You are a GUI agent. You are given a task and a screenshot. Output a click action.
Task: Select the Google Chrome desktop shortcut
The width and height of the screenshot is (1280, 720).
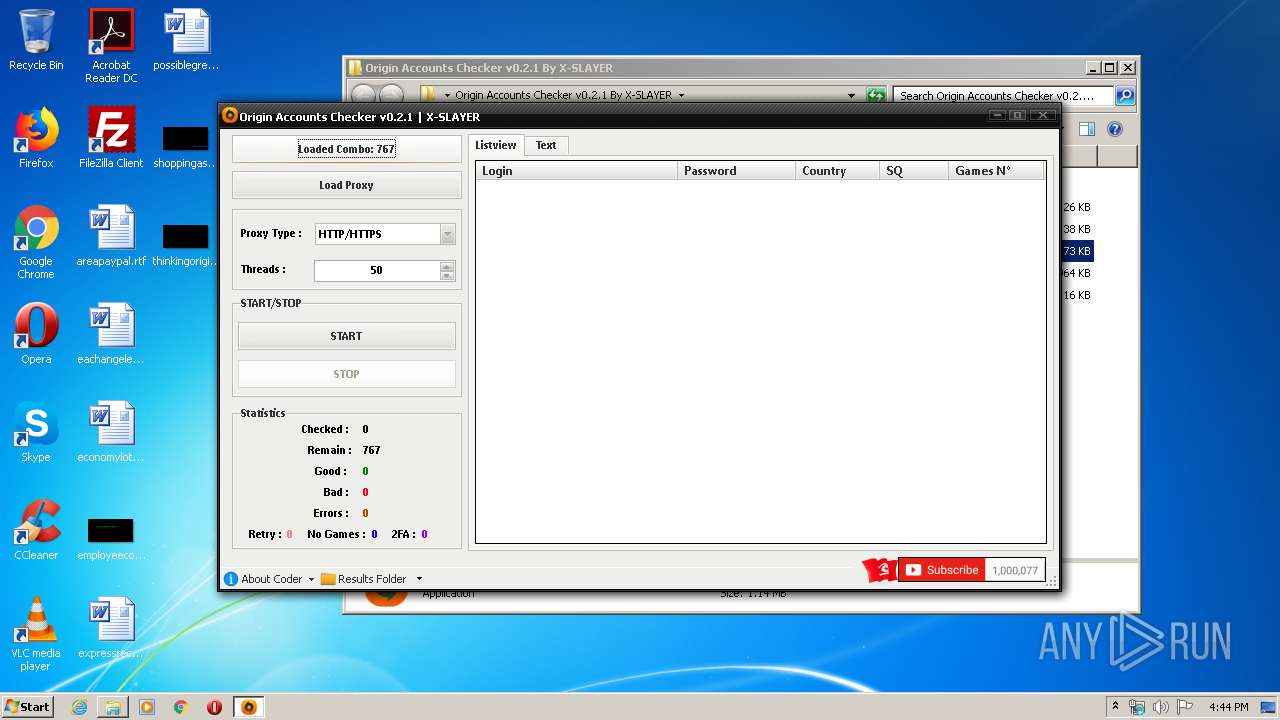pos(36,243)
